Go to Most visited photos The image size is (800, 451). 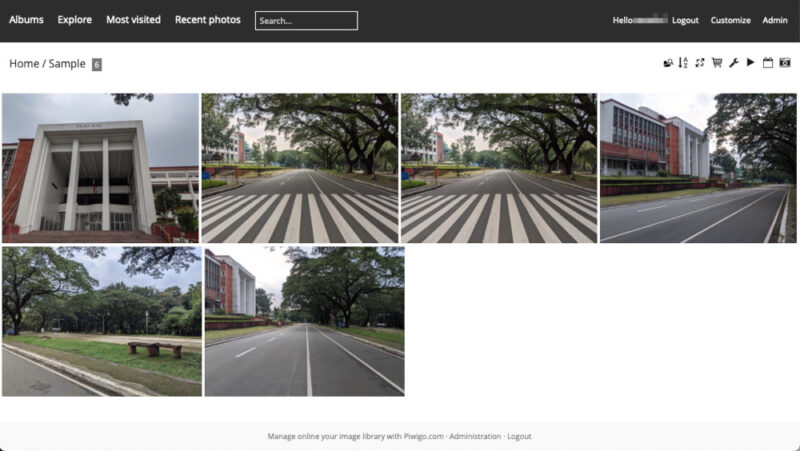click(133, 20)
